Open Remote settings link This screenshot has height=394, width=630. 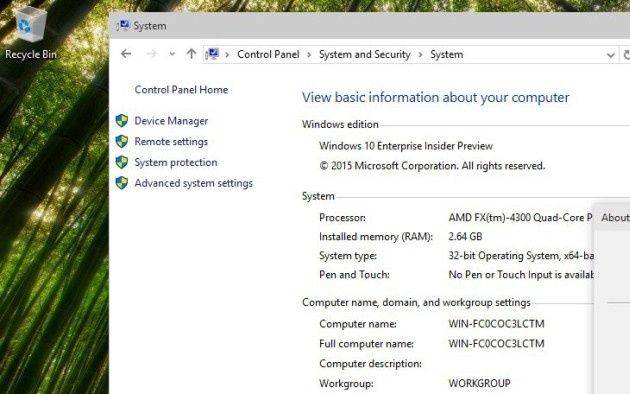pyautogui.click(x=171, y=142)
